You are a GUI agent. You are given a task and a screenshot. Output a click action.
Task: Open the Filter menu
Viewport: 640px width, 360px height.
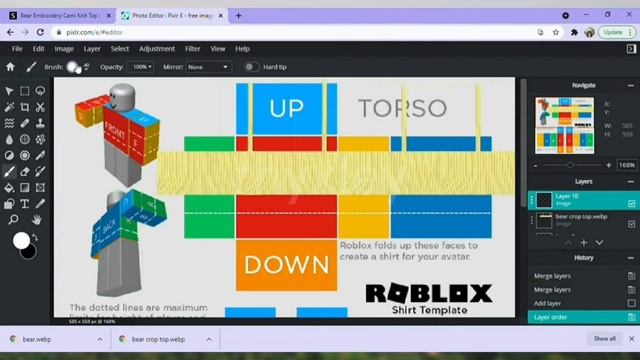pos(193,49)
